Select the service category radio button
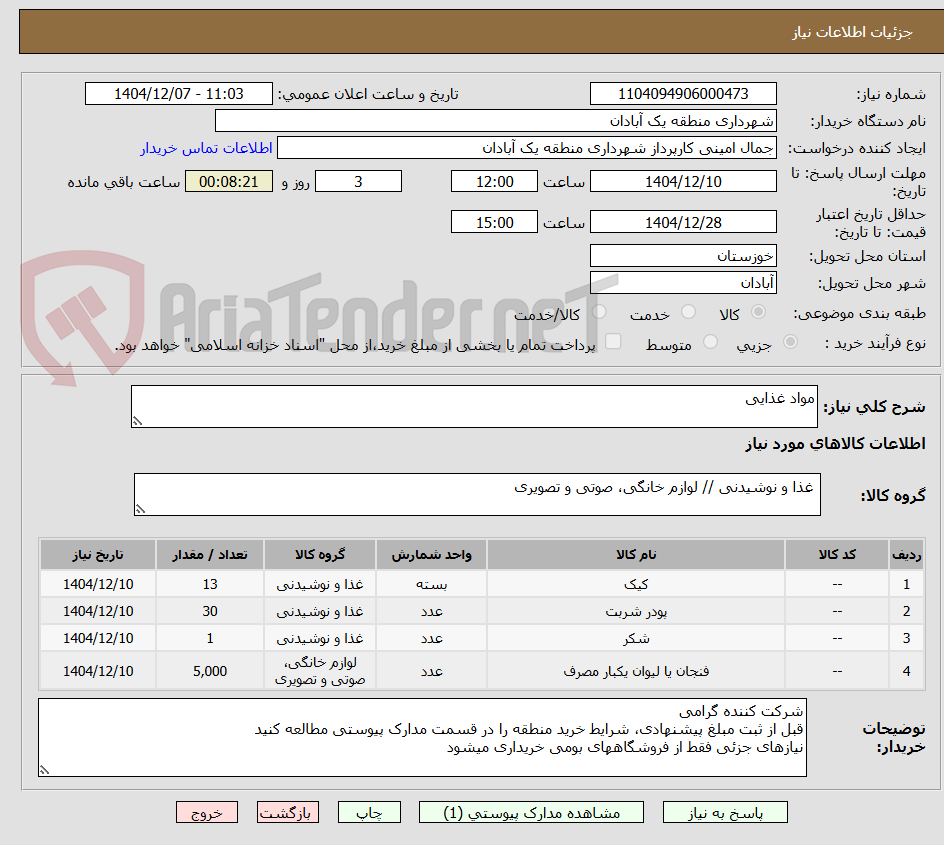This screenshot has height=845, width=944. pos(688,312)
